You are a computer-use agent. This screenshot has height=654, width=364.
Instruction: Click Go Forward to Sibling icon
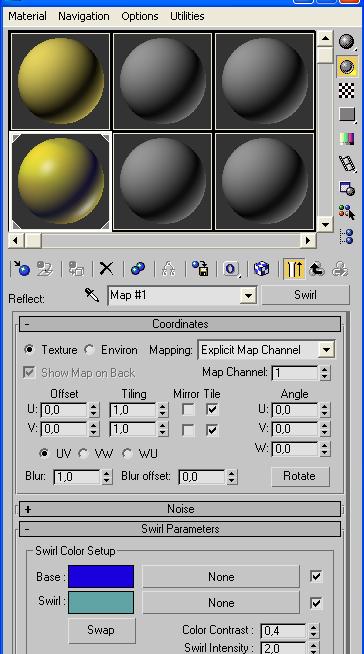coord(340,269)
